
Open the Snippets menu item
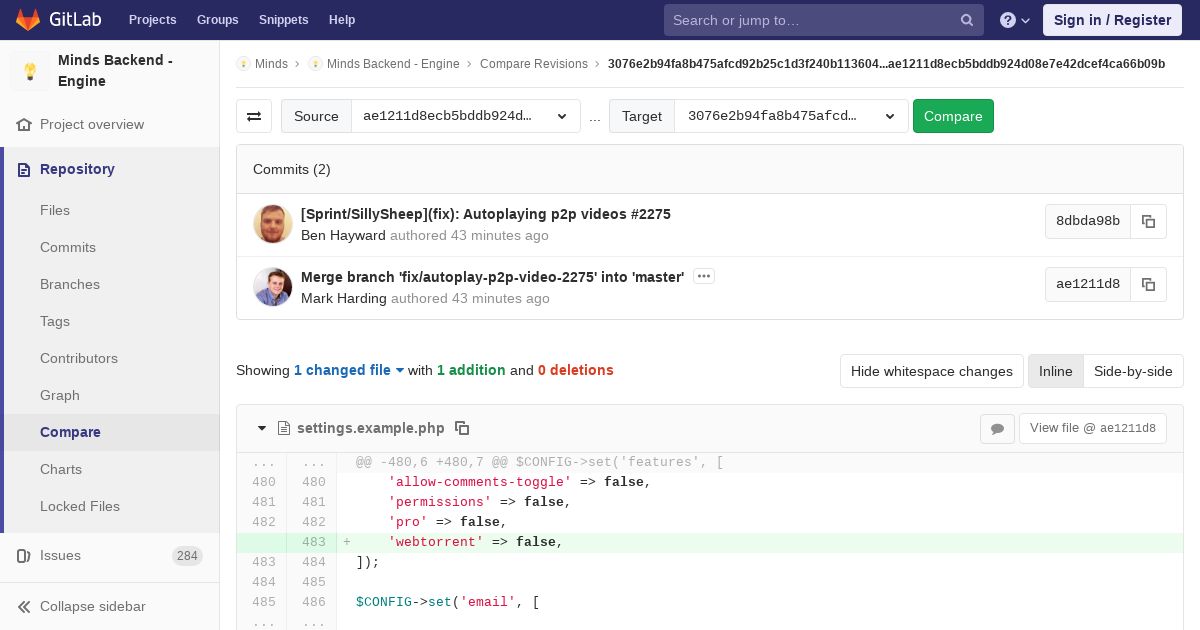[283, 20]
